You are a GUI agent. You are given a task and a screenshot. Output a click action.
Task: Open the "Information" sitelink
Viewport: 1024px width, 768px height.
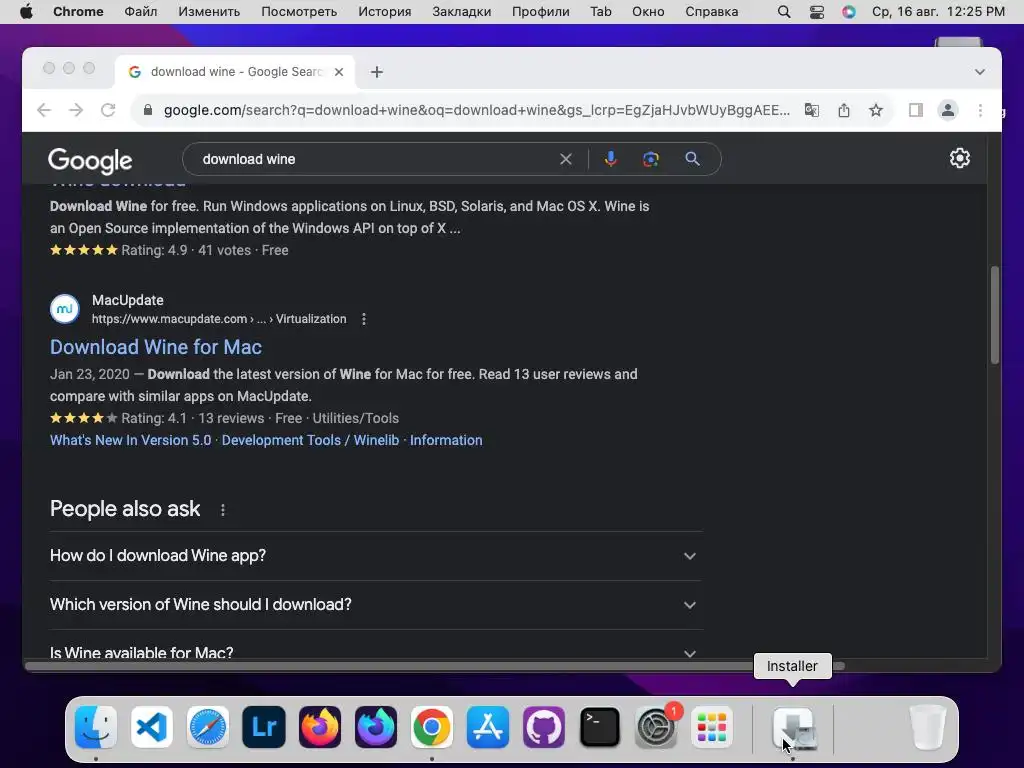[x=446, y=440]
